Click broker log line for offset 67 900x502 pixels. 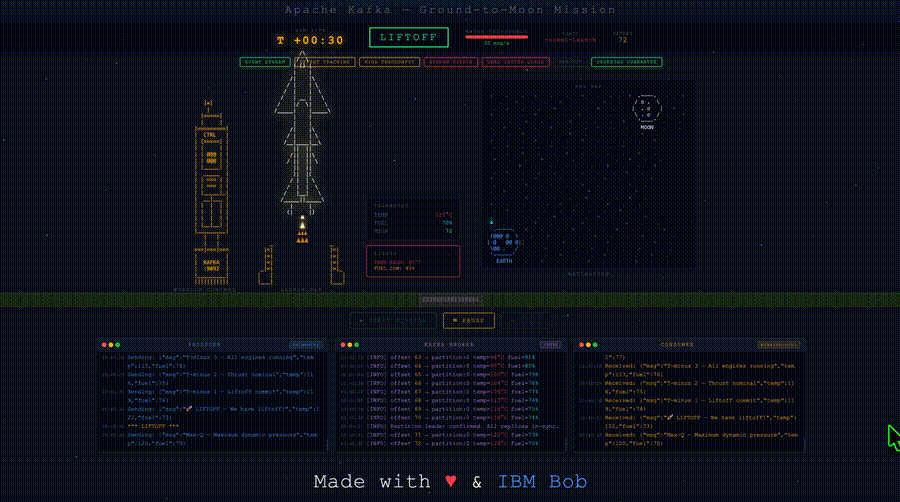coord(440,392)
